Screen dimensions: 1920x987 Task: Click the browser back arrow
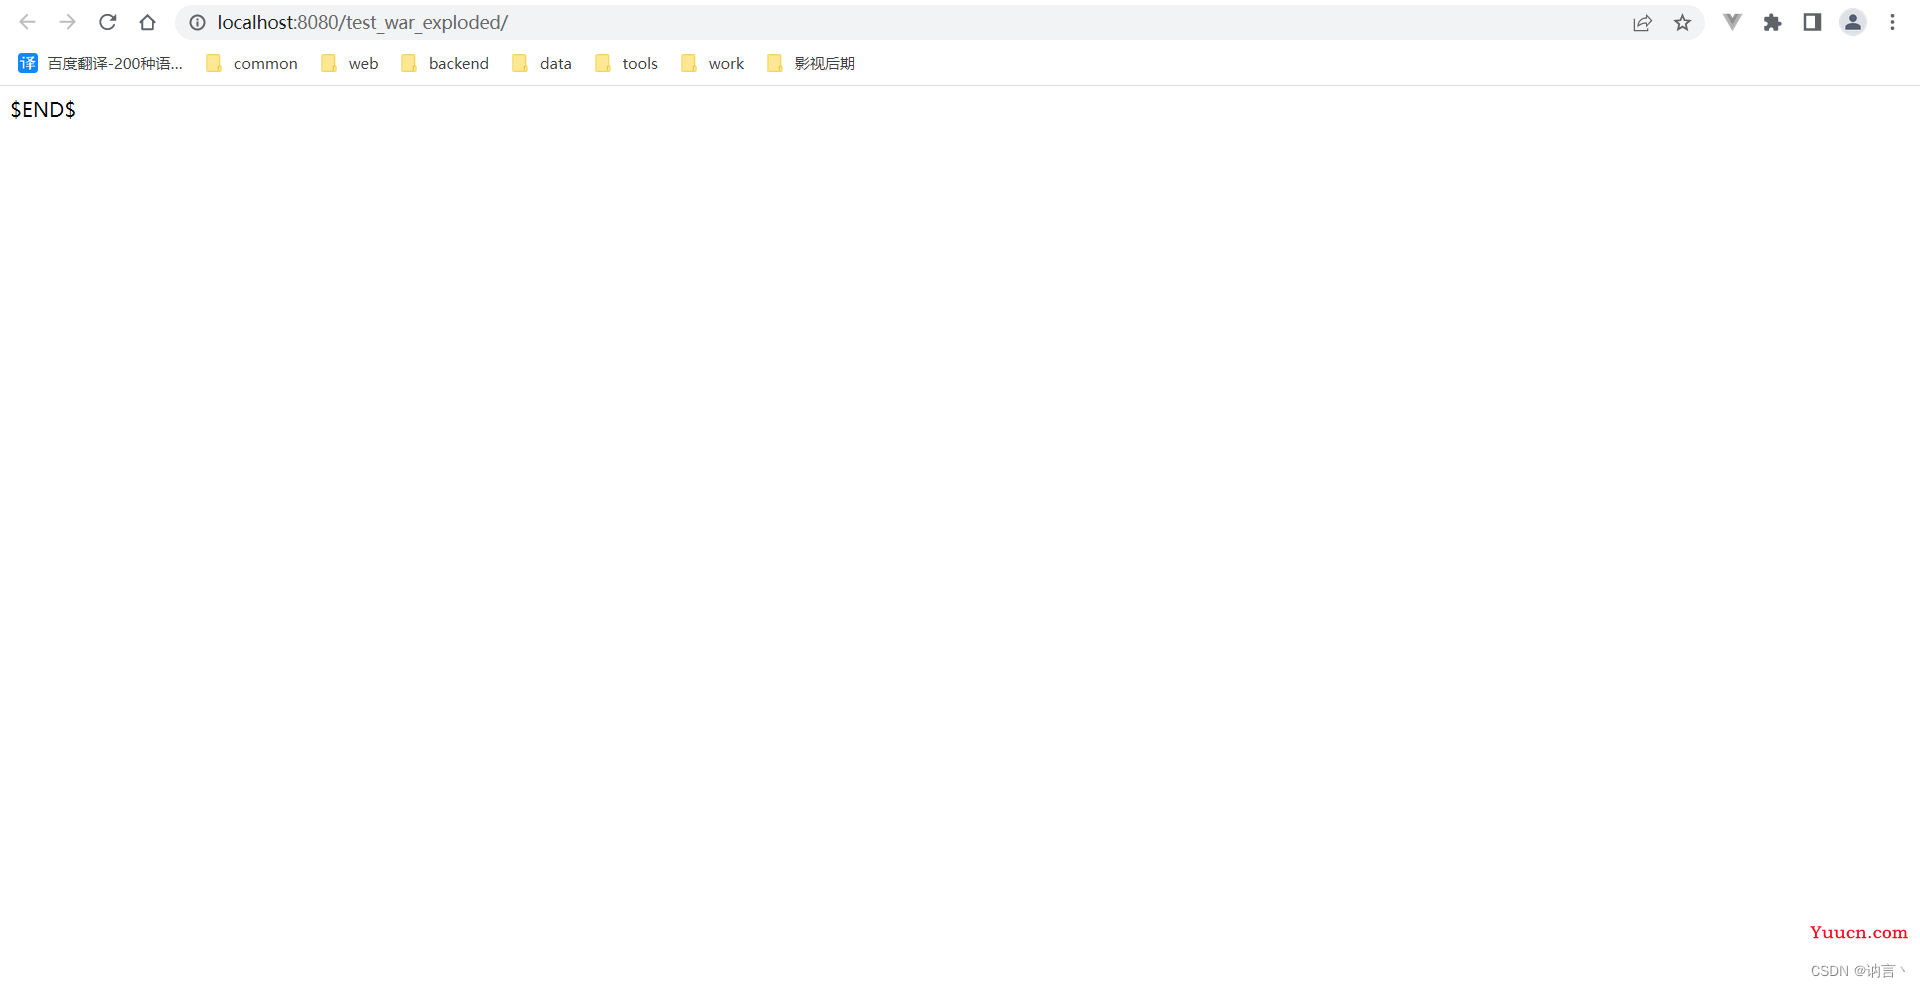coord(27,22)
